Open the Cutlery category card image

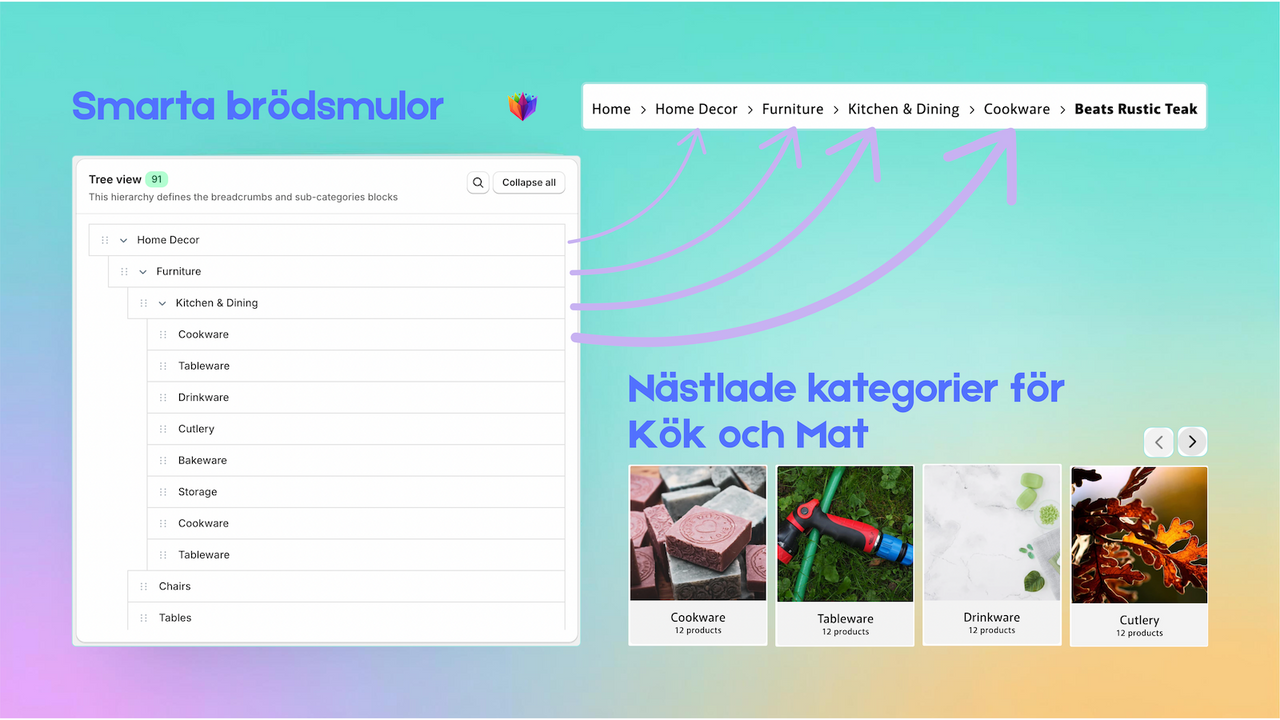click(x=1139, y=535)
